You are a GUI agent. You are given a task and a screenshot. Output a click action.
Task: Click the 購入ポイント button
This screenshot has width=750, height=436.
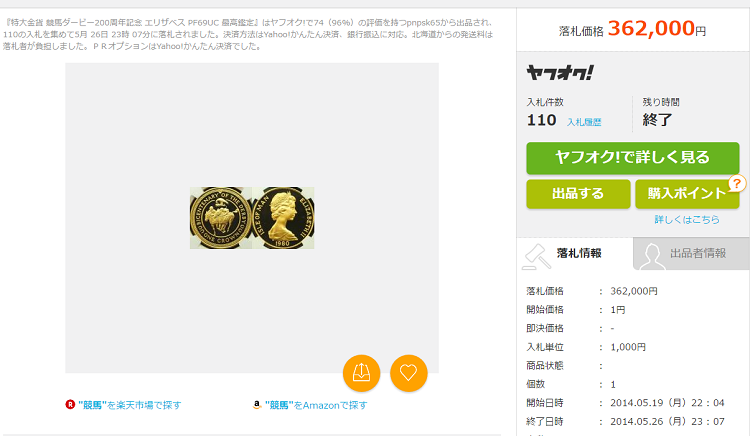687,194
